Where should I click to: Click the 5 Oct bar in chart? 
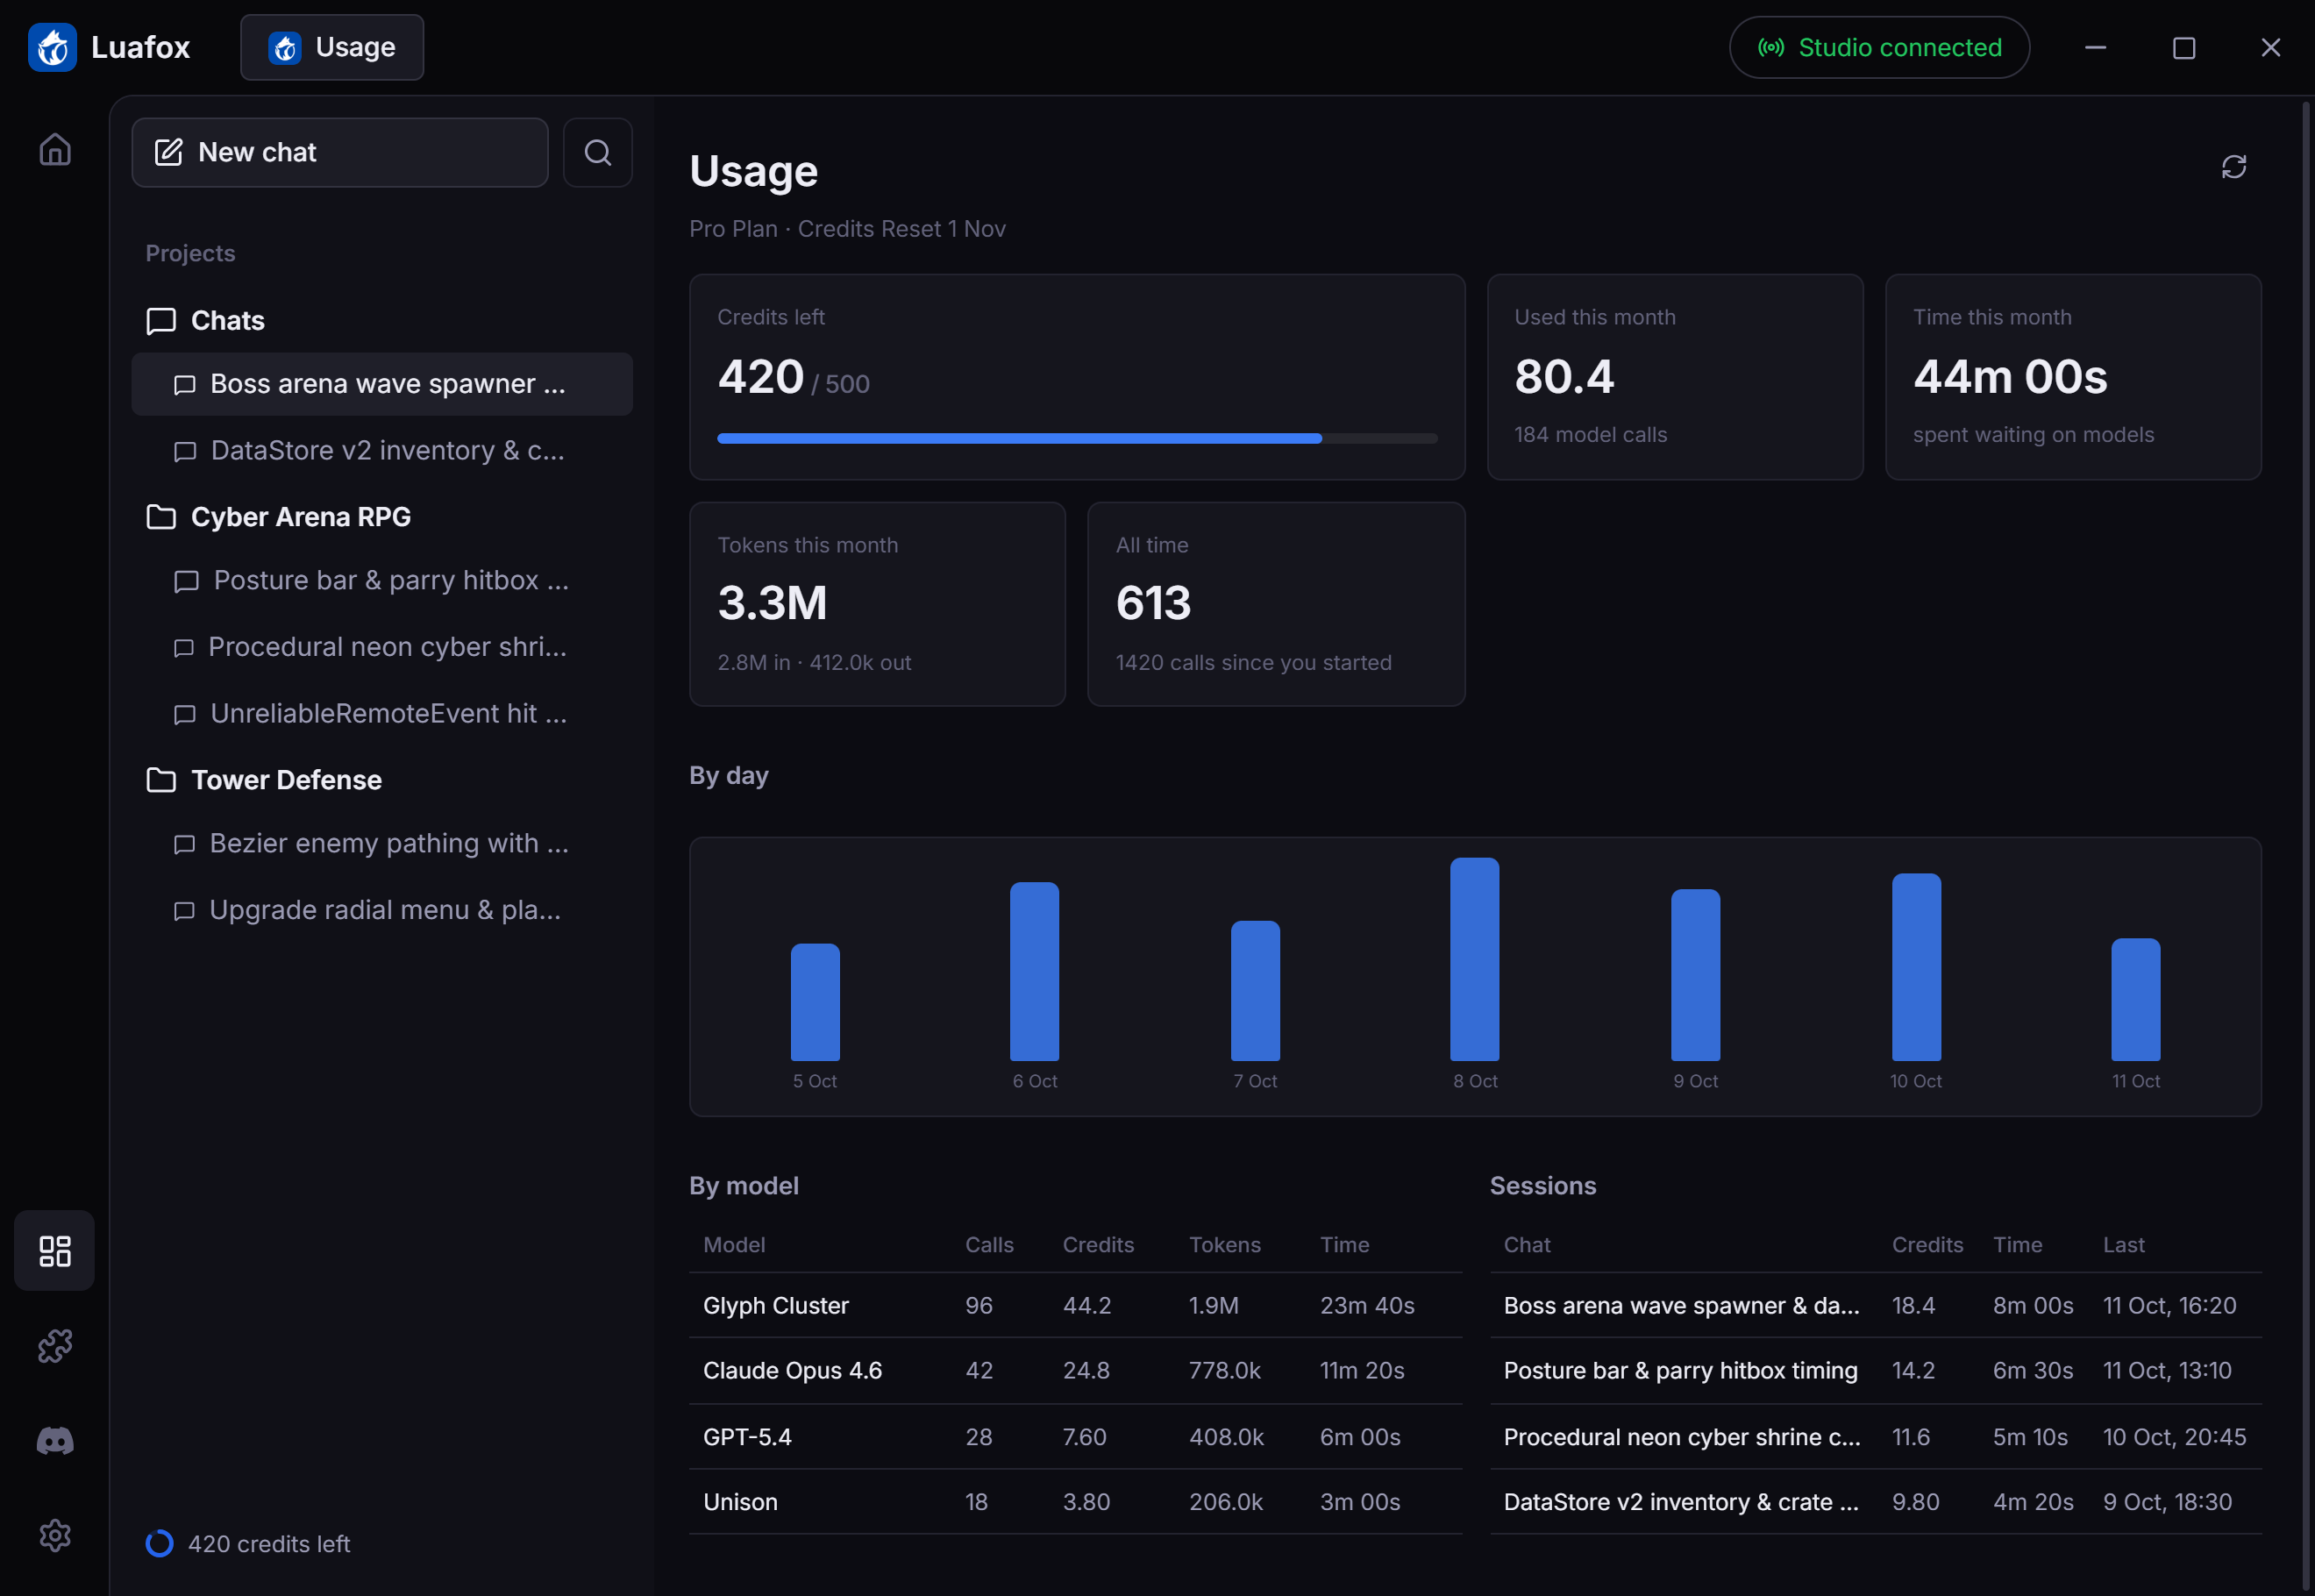coord(815,1001)
